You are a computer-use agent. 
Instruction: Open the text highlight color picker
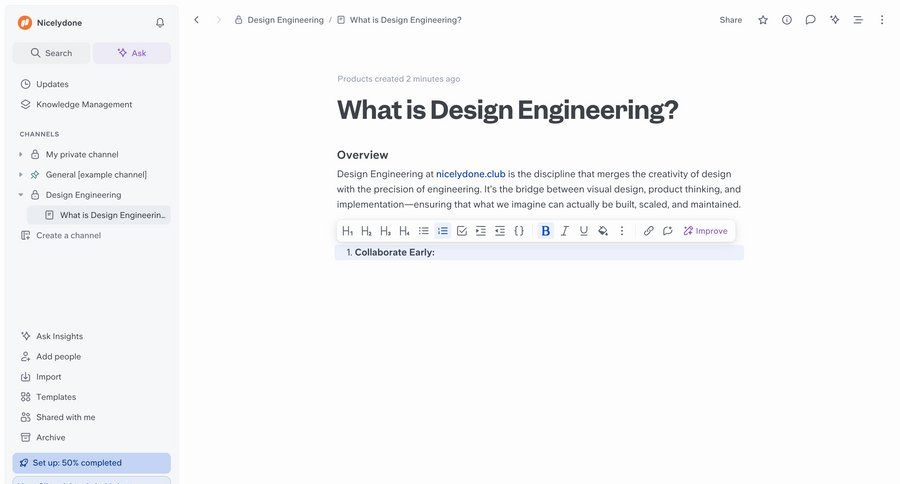pyautogui.click(x=603, y=231)
